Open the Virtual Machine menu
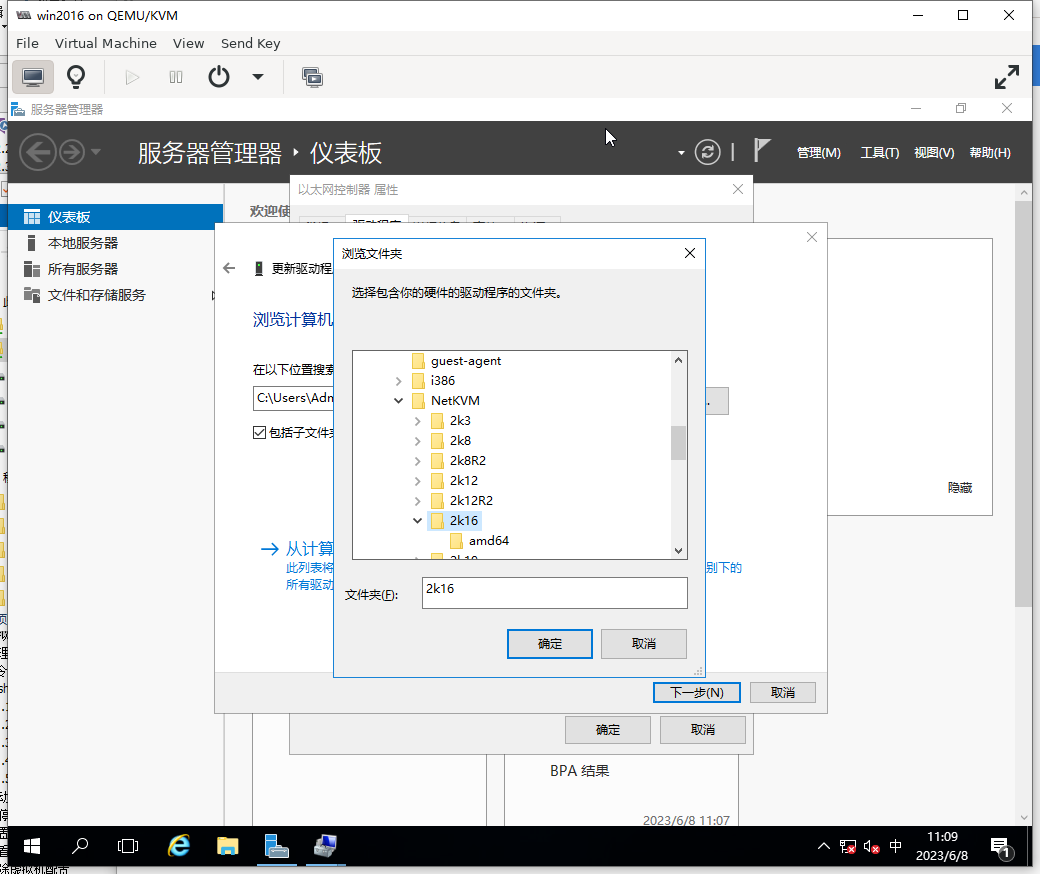 click(105, 43)
